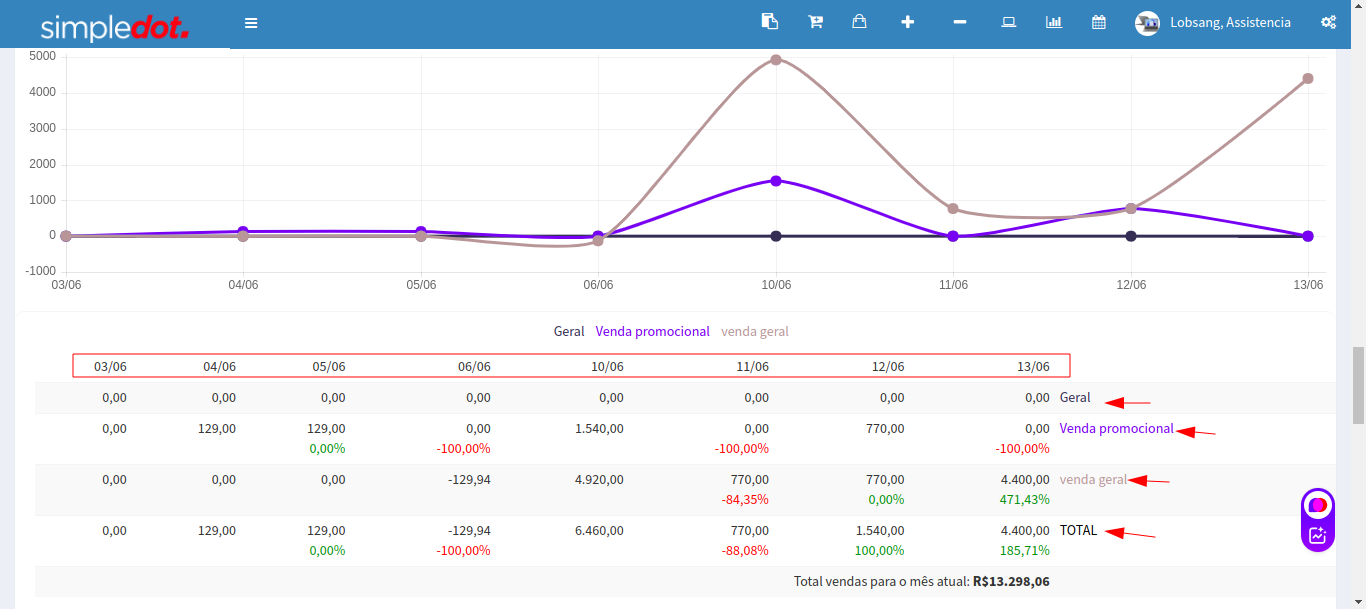Click the minus icon in top bar
This screenshot has width=1366, height=609.
pyautogui.click(x=960, y=22)
